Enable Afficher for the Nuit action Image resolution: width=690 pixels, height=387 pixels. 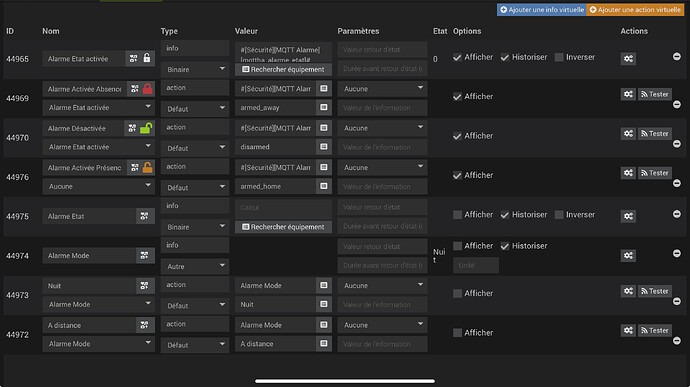point(458,293)
